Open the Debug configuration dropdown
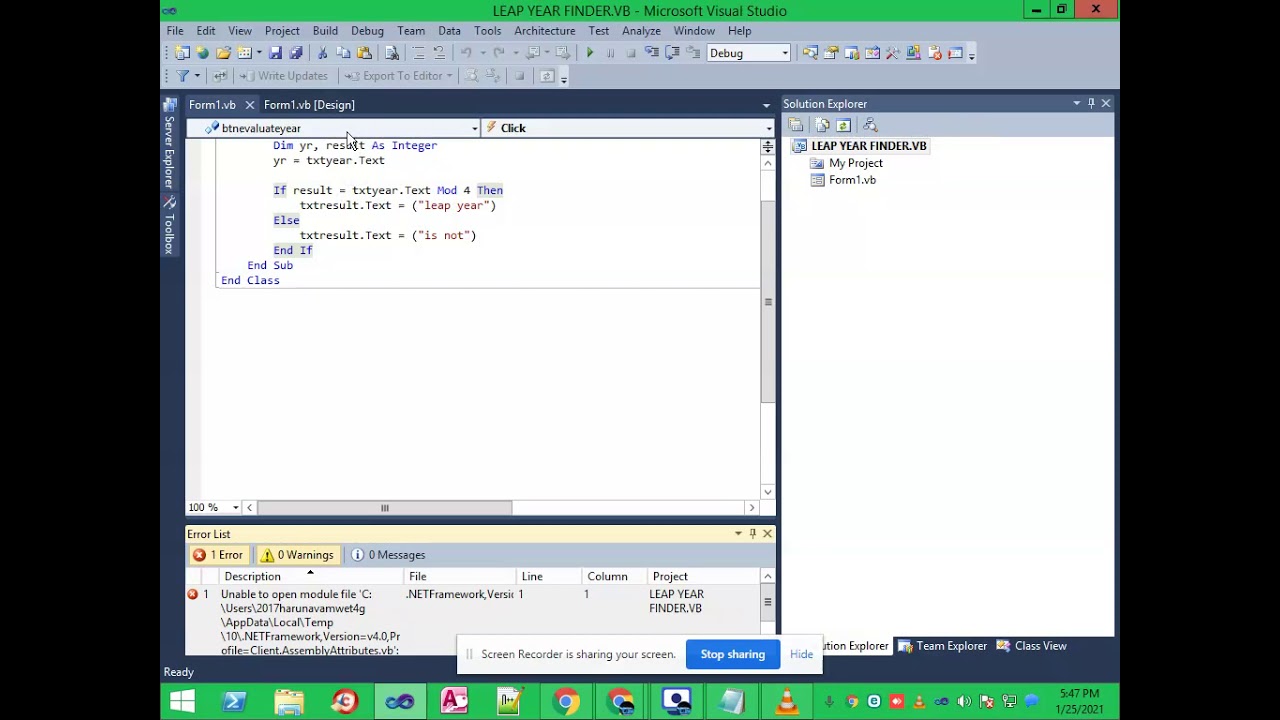1280x720 pixels. [x=785, y=53]
